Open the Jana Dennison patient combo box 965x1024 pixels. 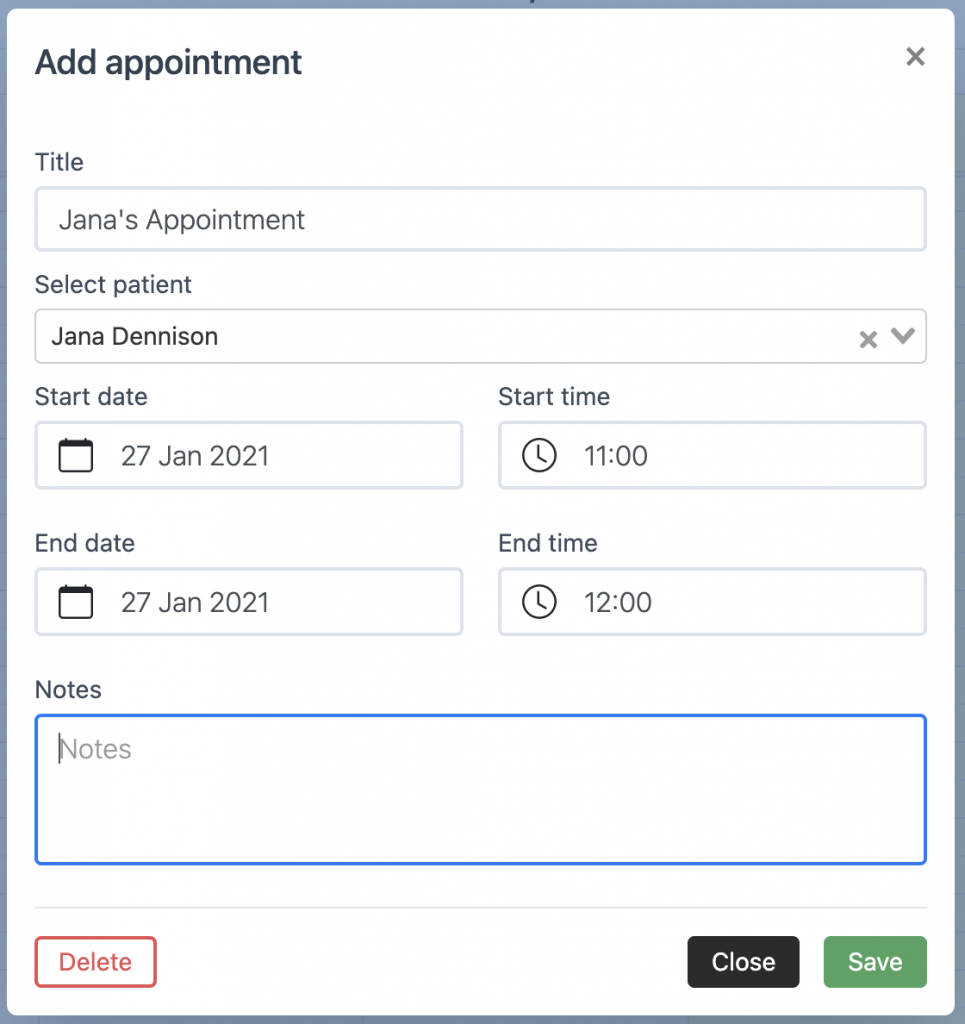tap(481, 336)
